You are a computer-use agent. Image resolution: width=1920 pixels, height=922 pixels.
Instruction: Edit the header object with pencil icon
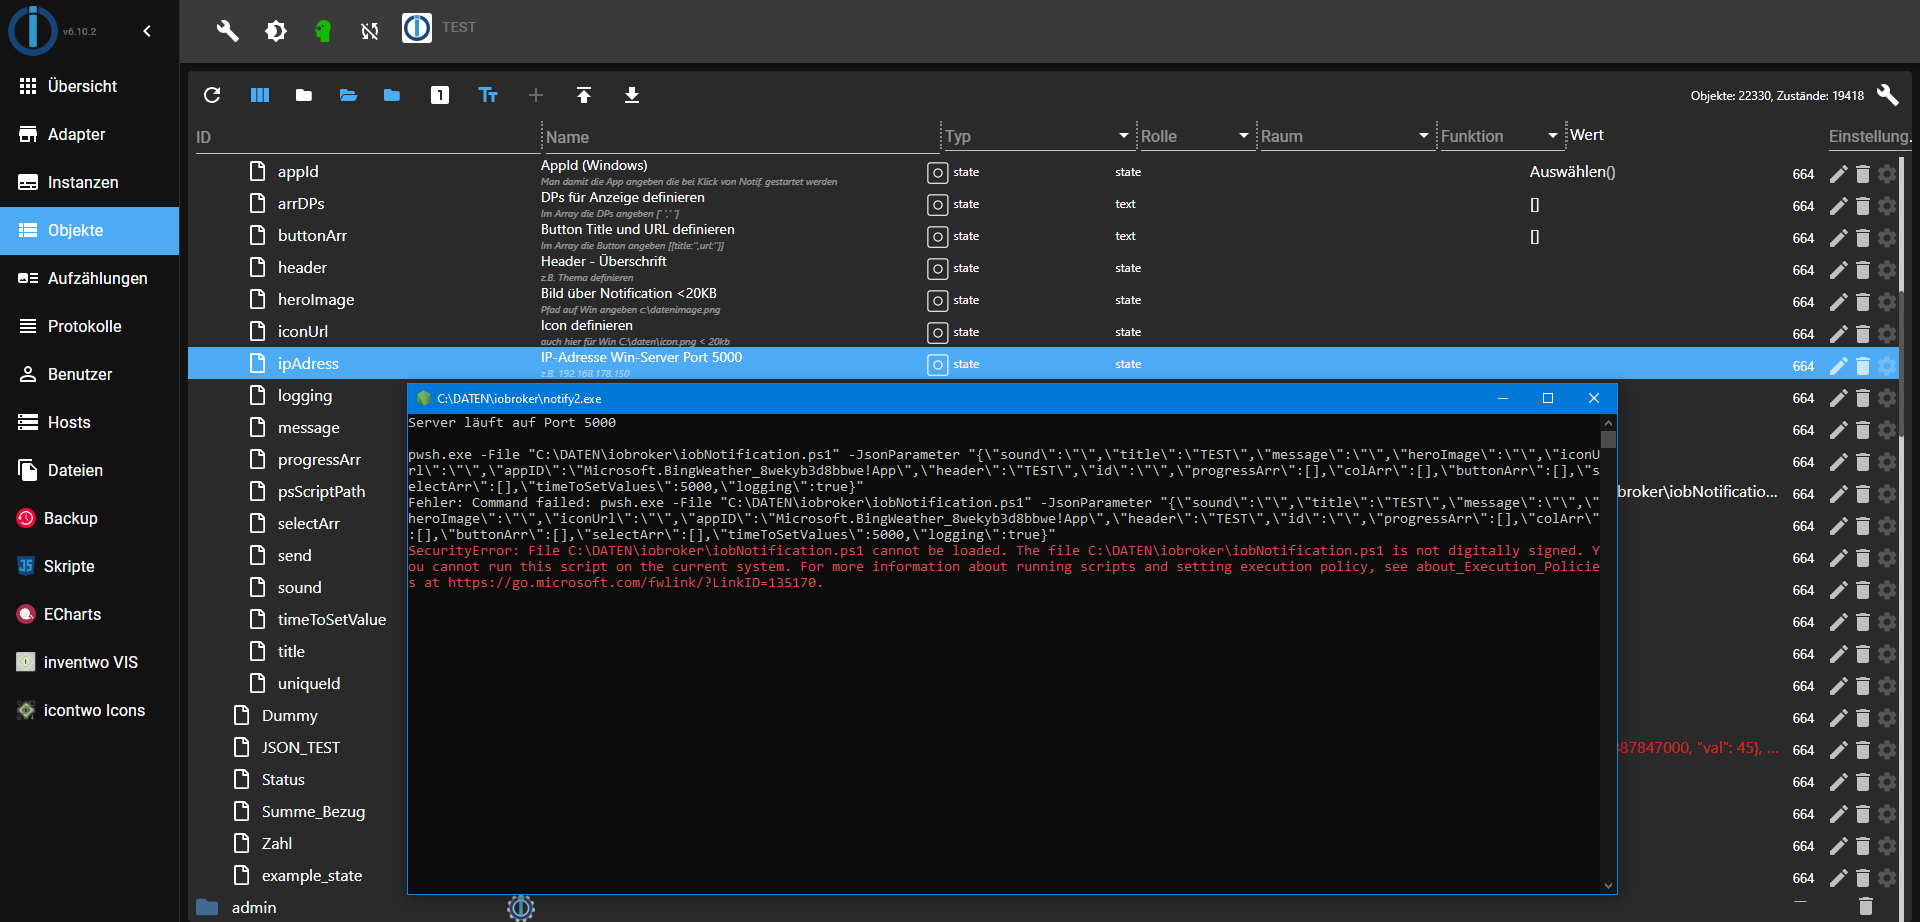click(x=1838, y=270)
